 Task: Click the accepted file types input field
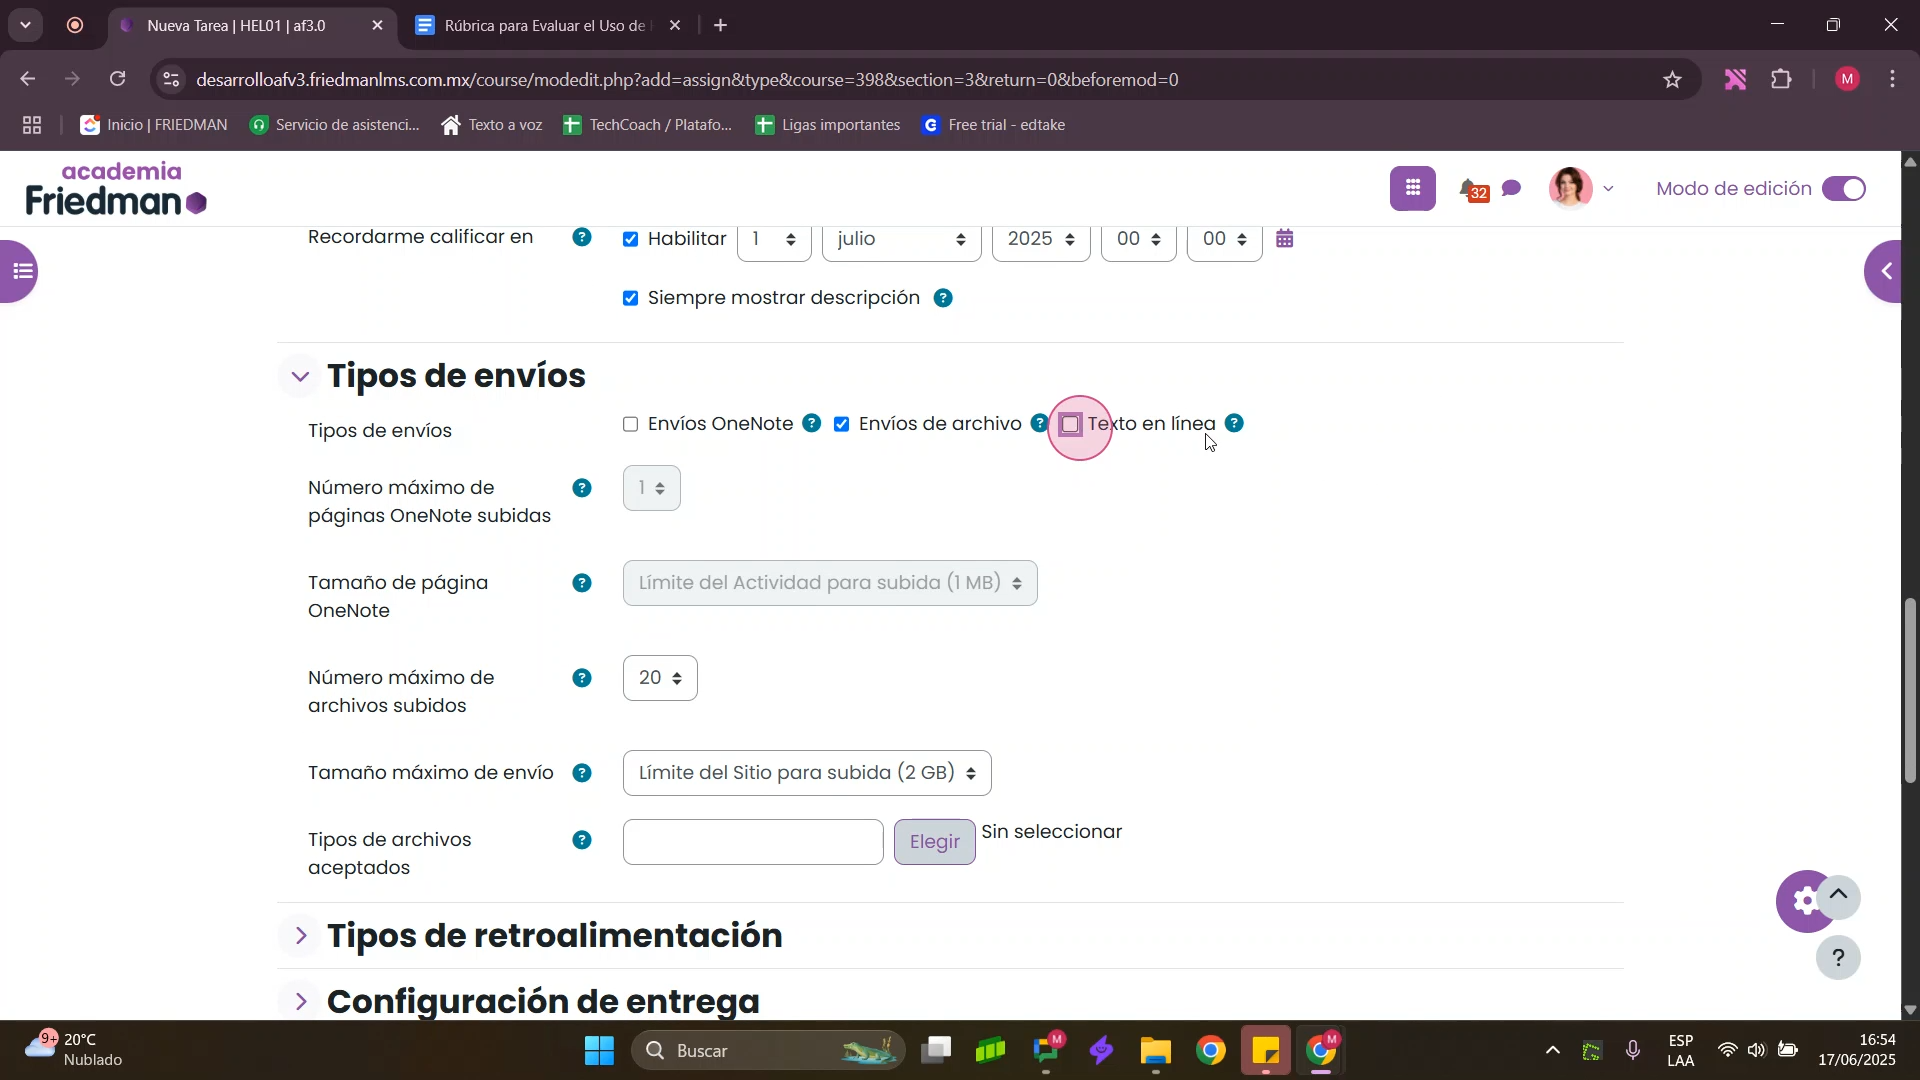point(752,842)
